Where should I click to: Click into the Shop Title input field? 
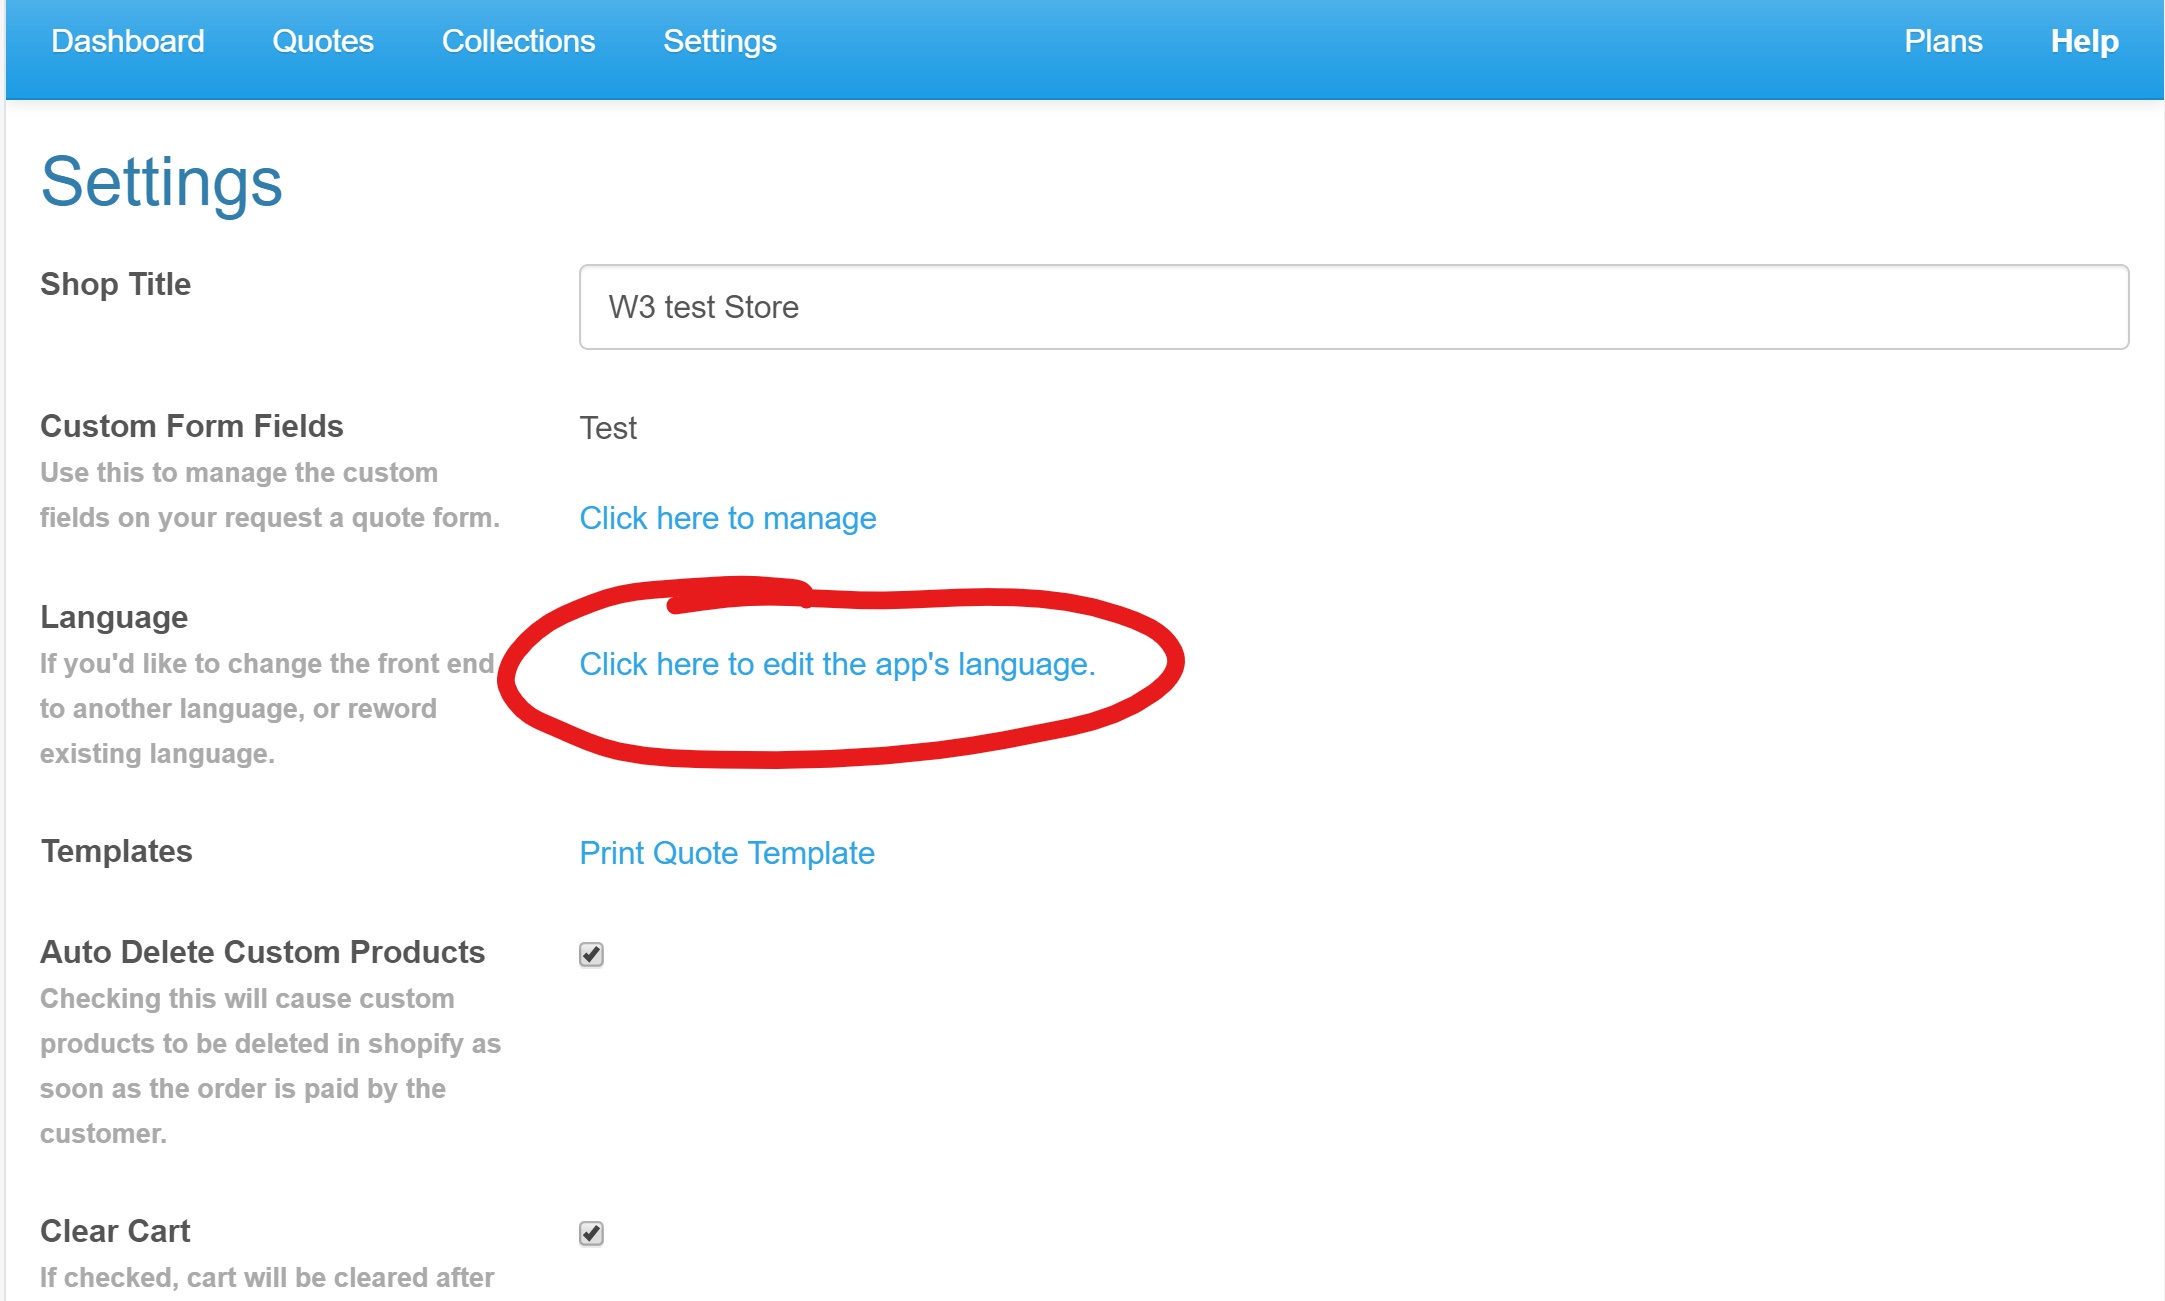(x=1354, y=307)
